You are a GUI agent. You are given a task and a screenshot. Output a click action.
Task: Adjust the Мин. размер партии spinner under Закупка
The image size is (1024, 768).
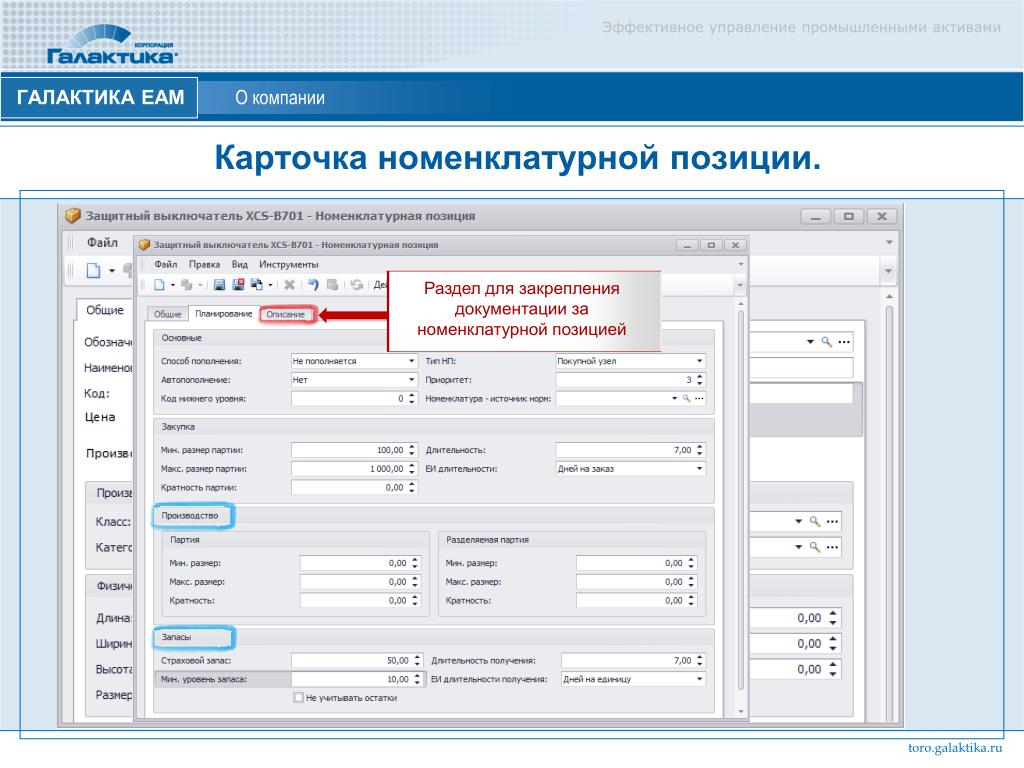click(411, 450)
